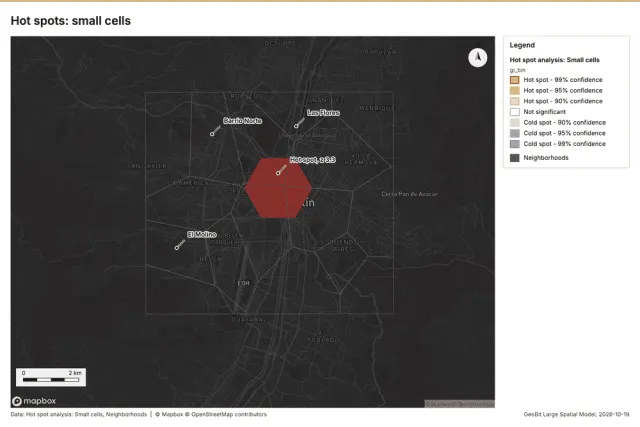Click the map scale bar
Screen dimensions: 640x427
tap(51, 377)
